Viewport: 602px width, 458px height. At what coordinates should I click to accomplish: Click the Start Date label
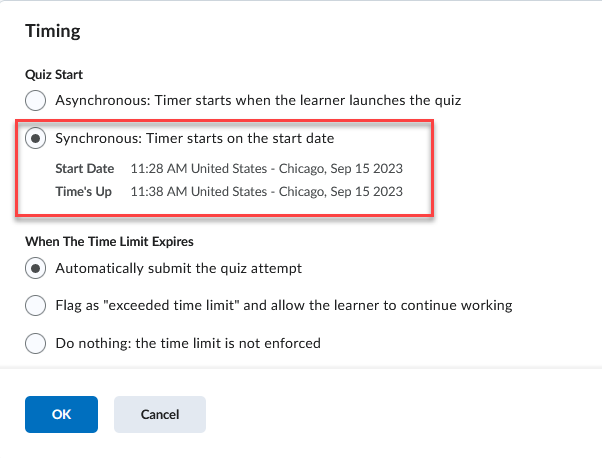pyautogui.click(x=84, y=167)
